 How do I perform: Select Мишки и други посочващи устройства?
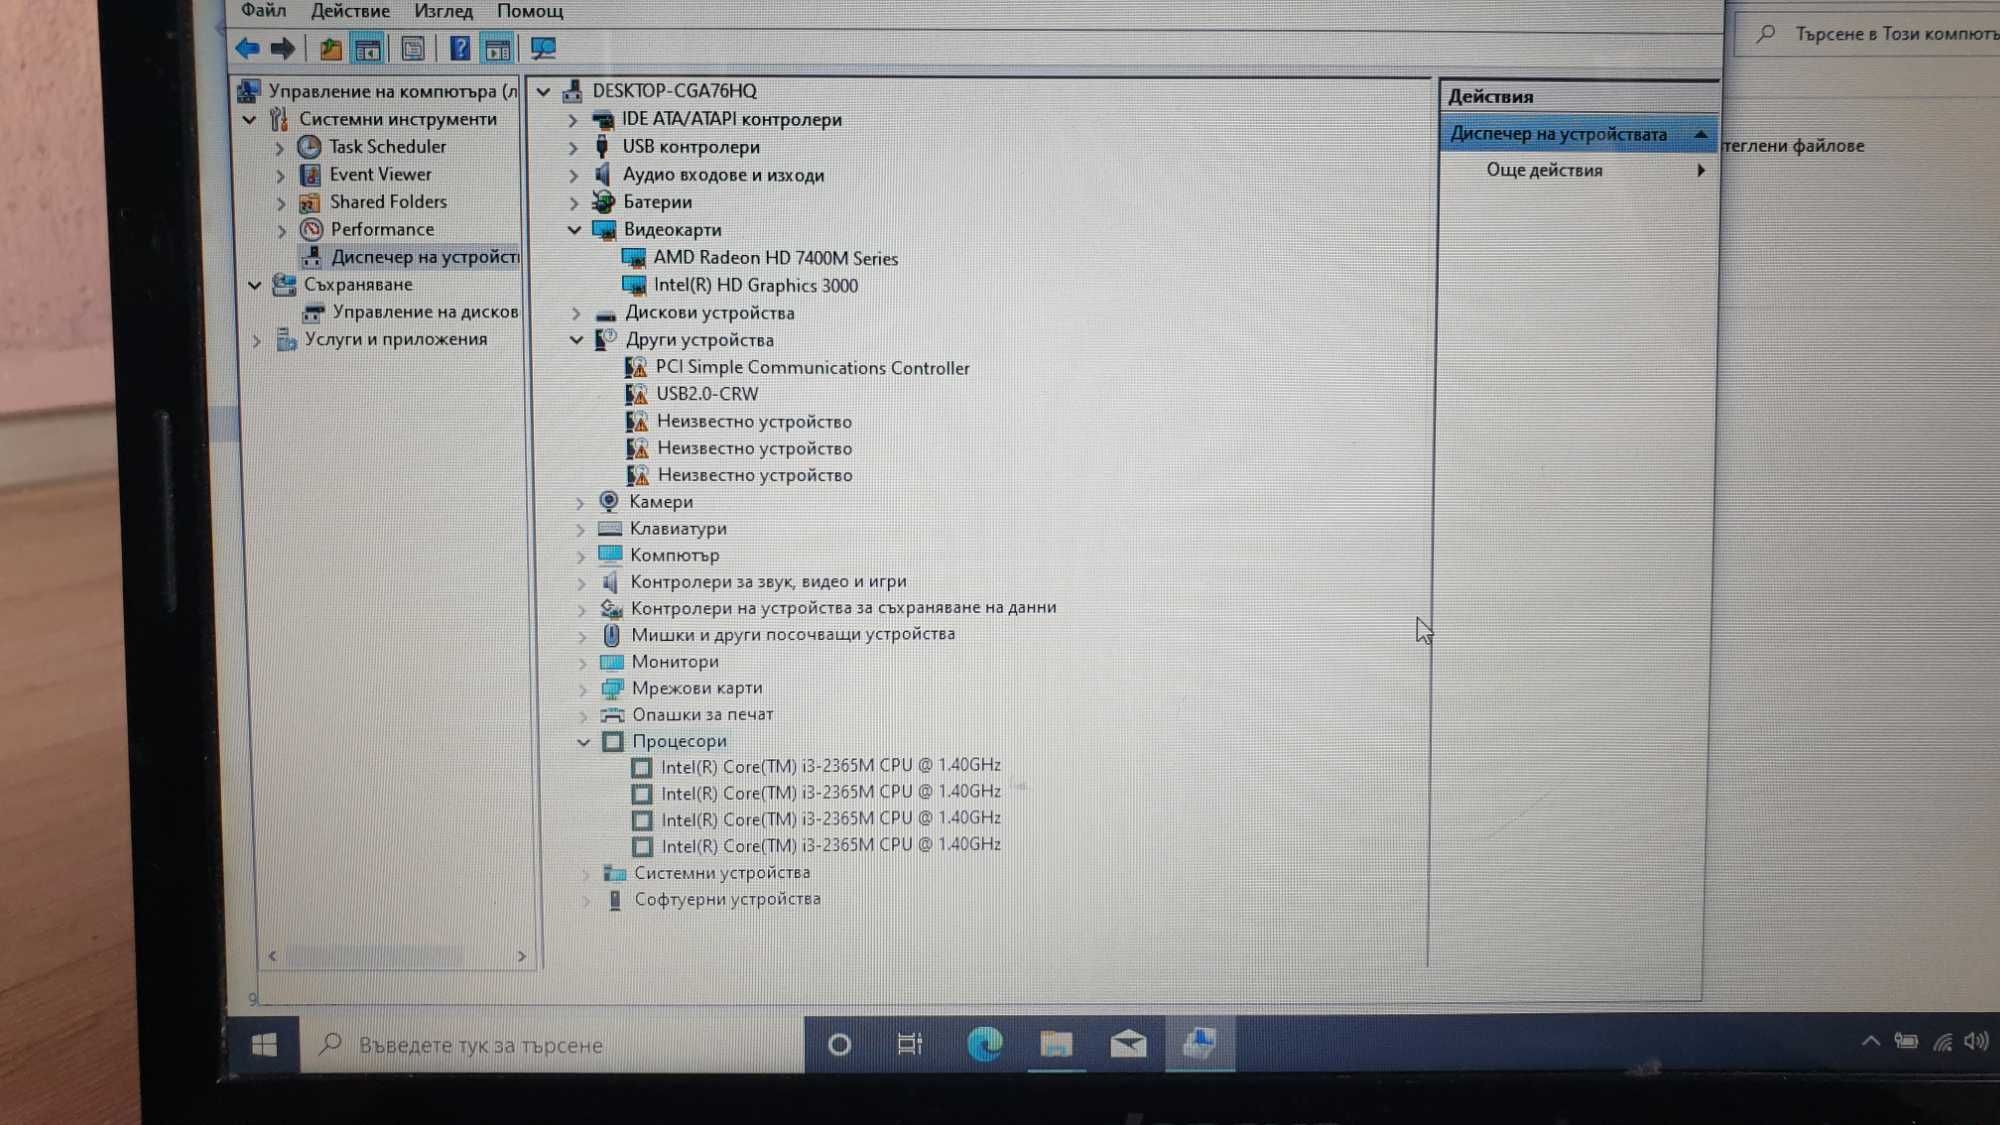click(793, 635)
